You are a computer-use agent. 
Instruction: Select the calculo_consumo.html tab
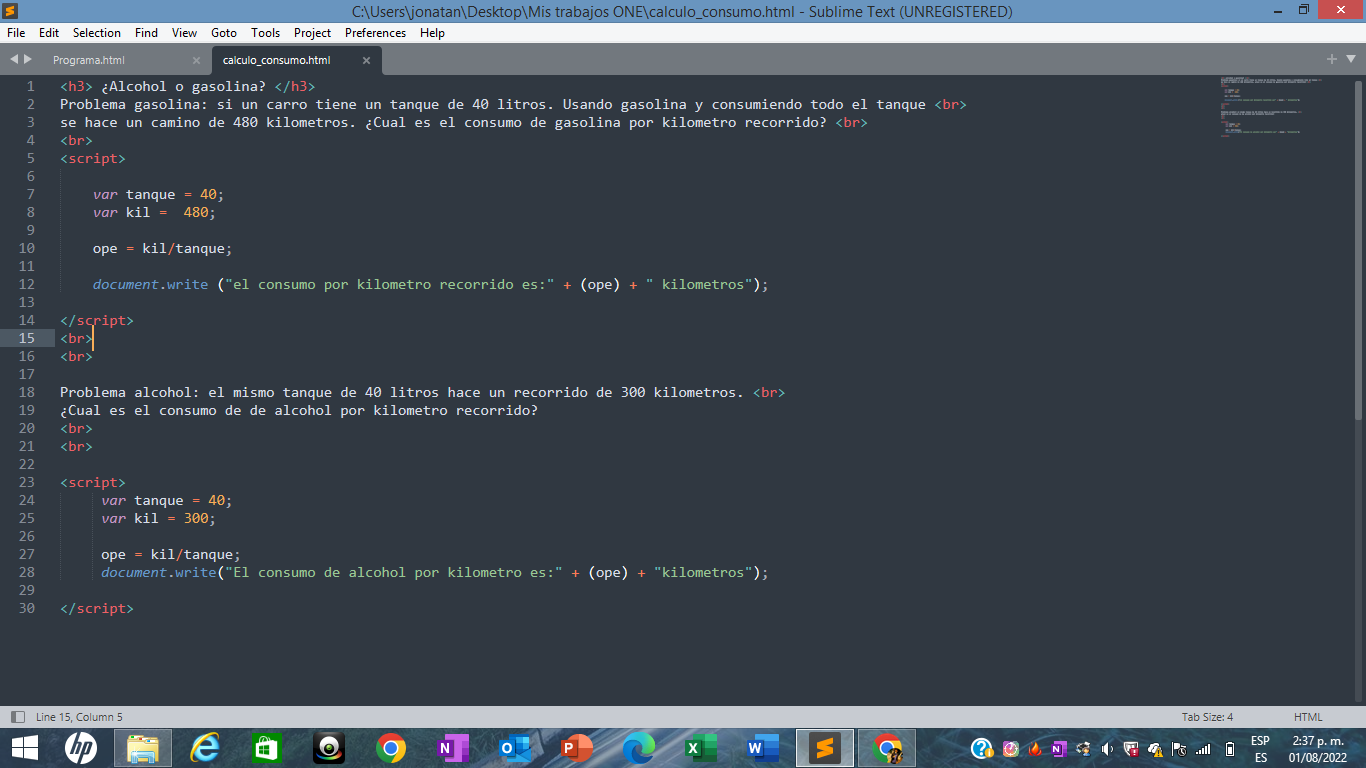[x=296, y=60]
